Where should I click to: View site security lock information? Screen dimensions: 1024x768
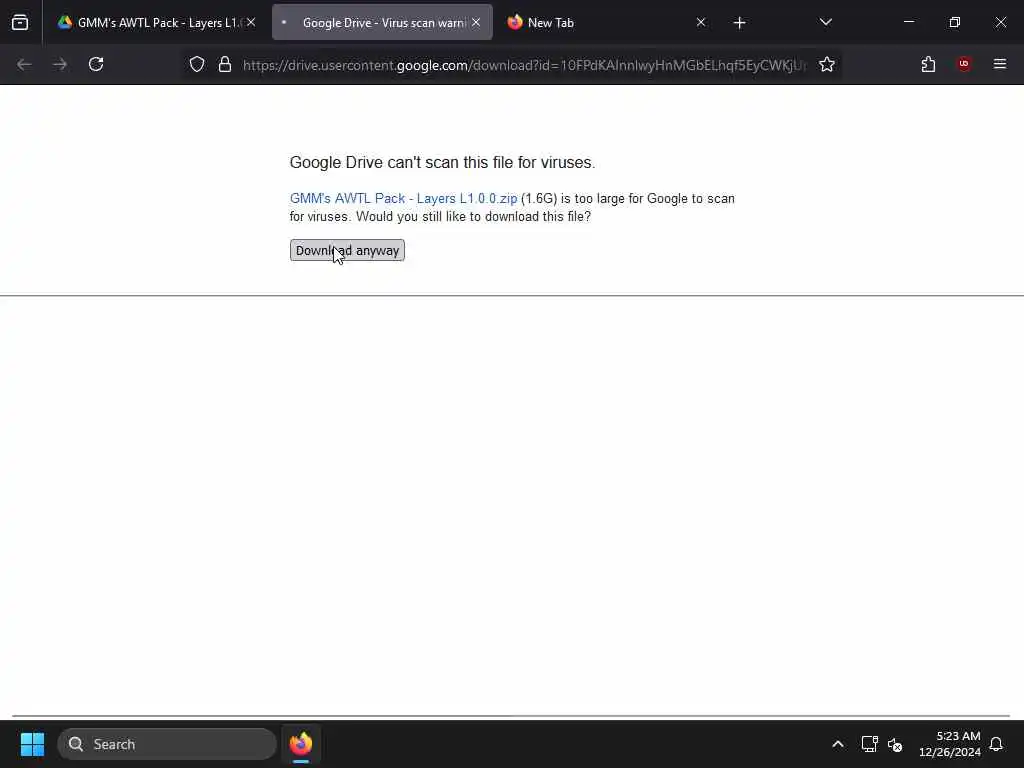225,64
